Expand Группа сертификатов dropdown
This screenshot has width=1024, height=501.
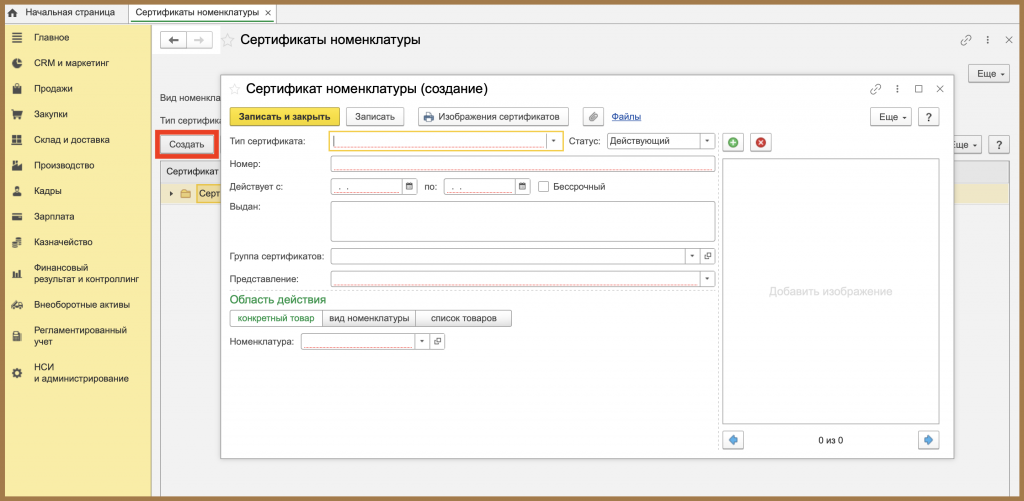[693, 256]
